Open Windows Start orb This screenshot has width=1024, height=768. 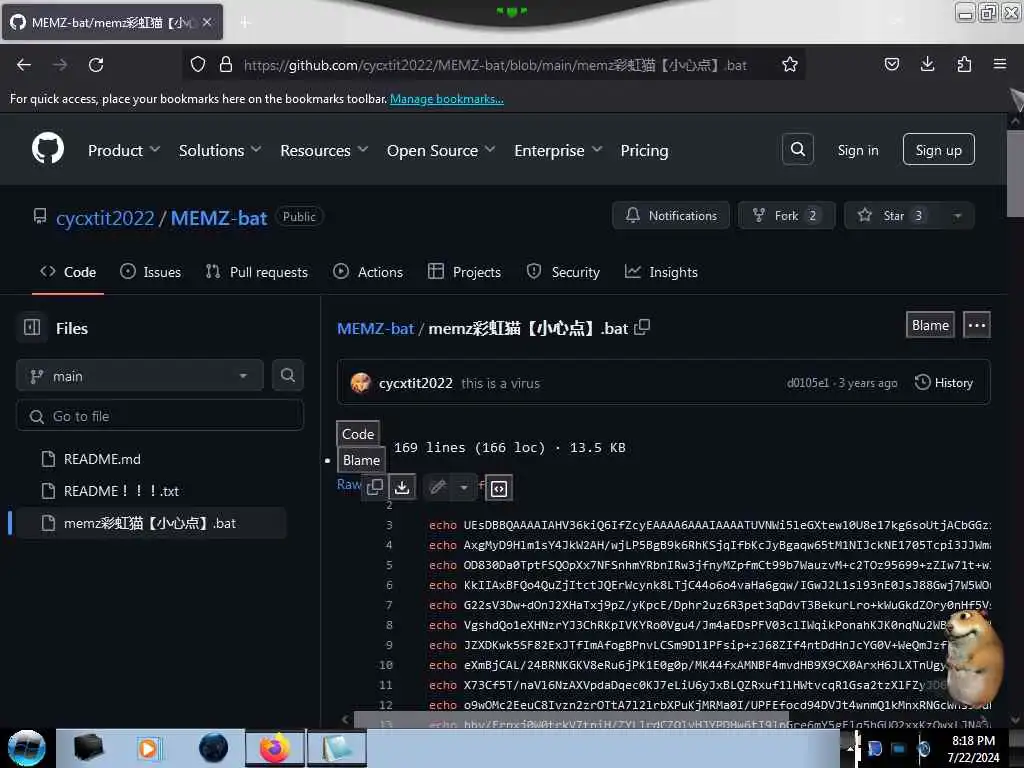26,748
